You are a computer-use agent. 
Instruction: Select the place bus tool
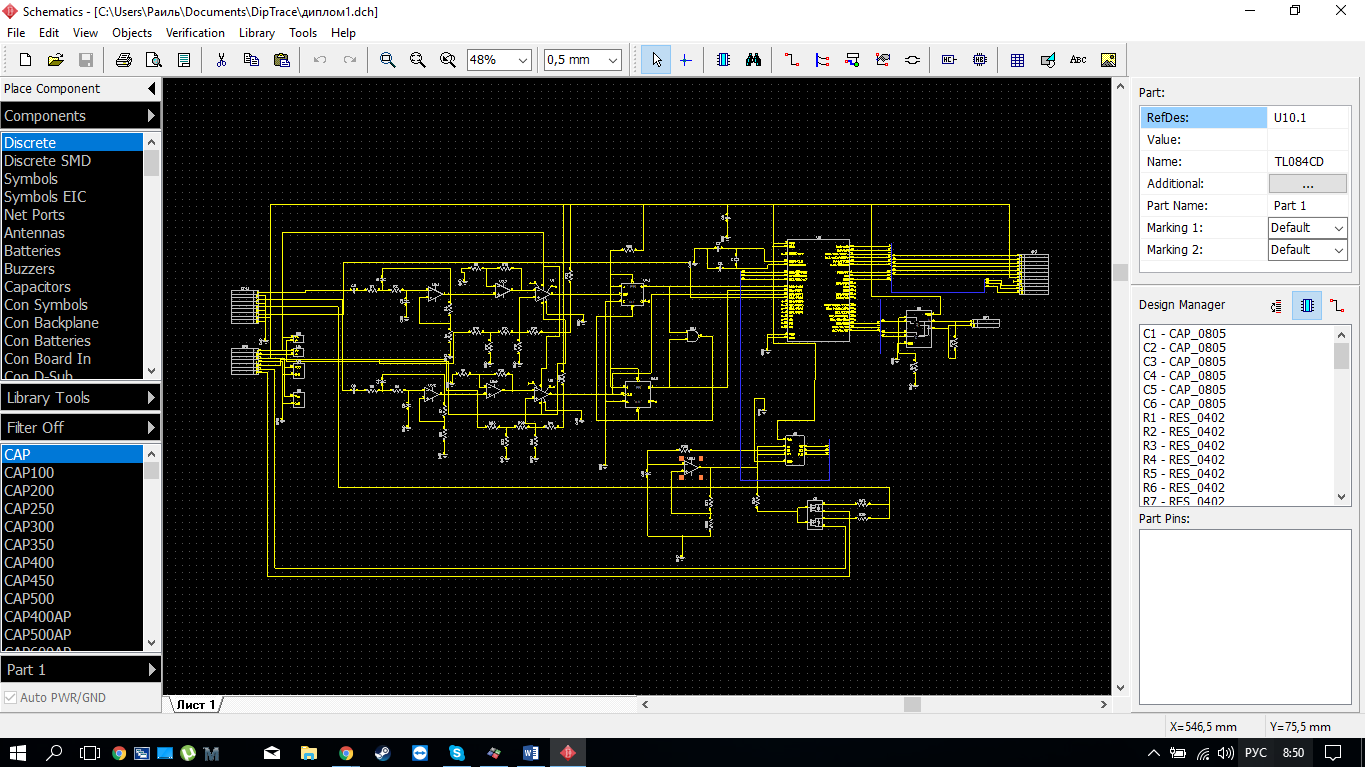pos(822,60)
